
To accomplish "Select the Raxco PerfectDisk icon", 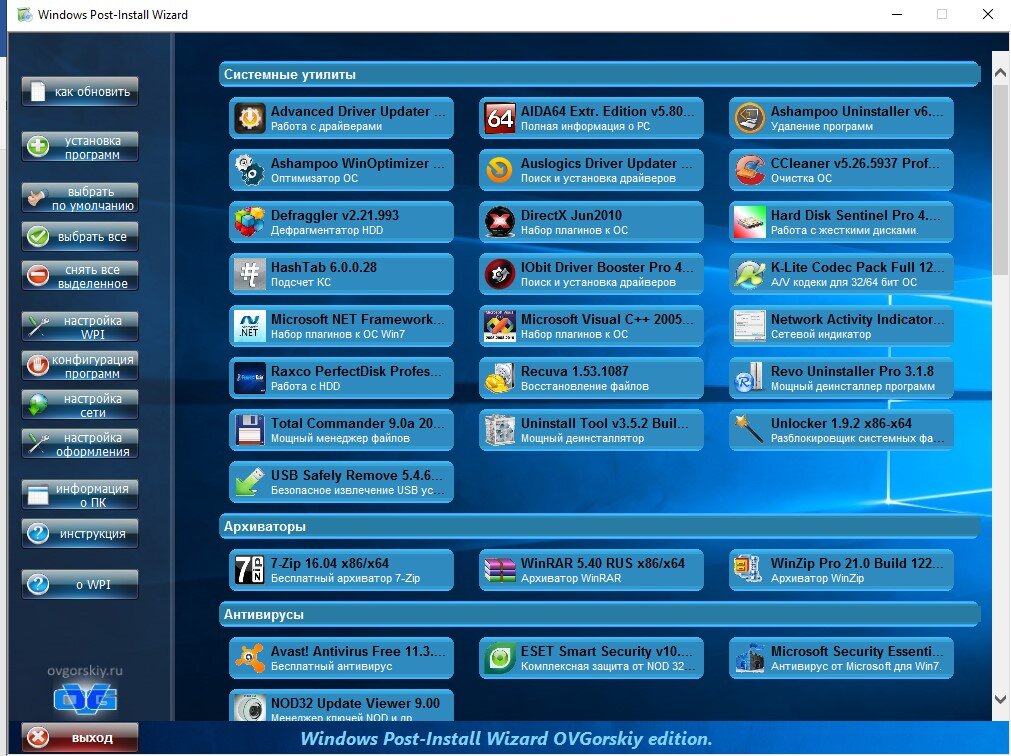I will tap(250, 379).
